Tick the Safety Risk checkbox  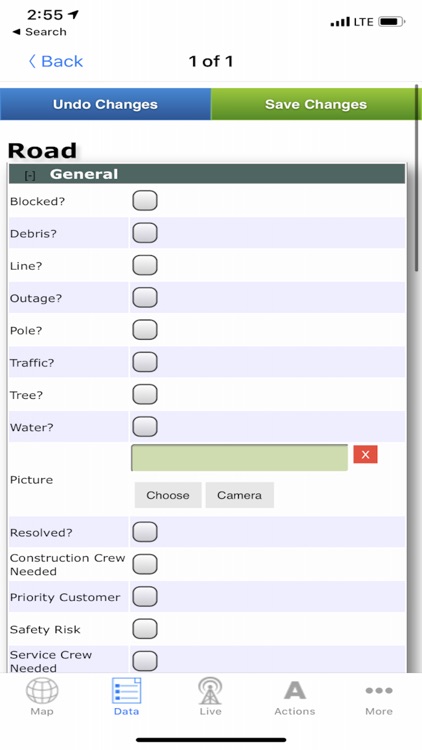[x=145, y=629]
